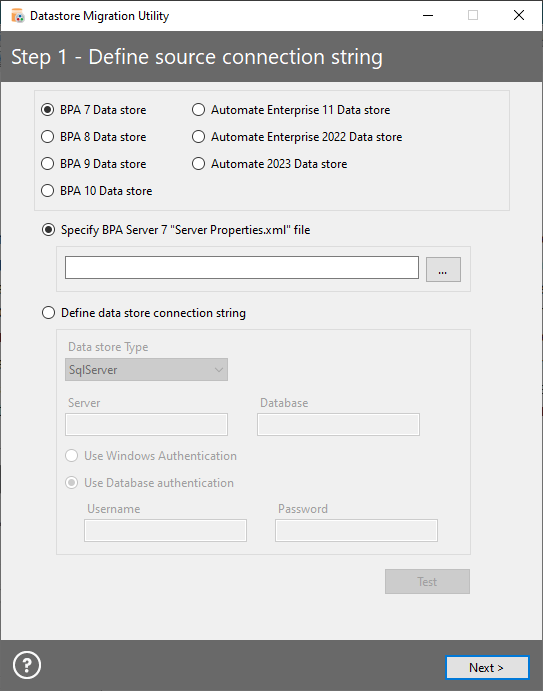Open the help question mark icon

(27, 665)
